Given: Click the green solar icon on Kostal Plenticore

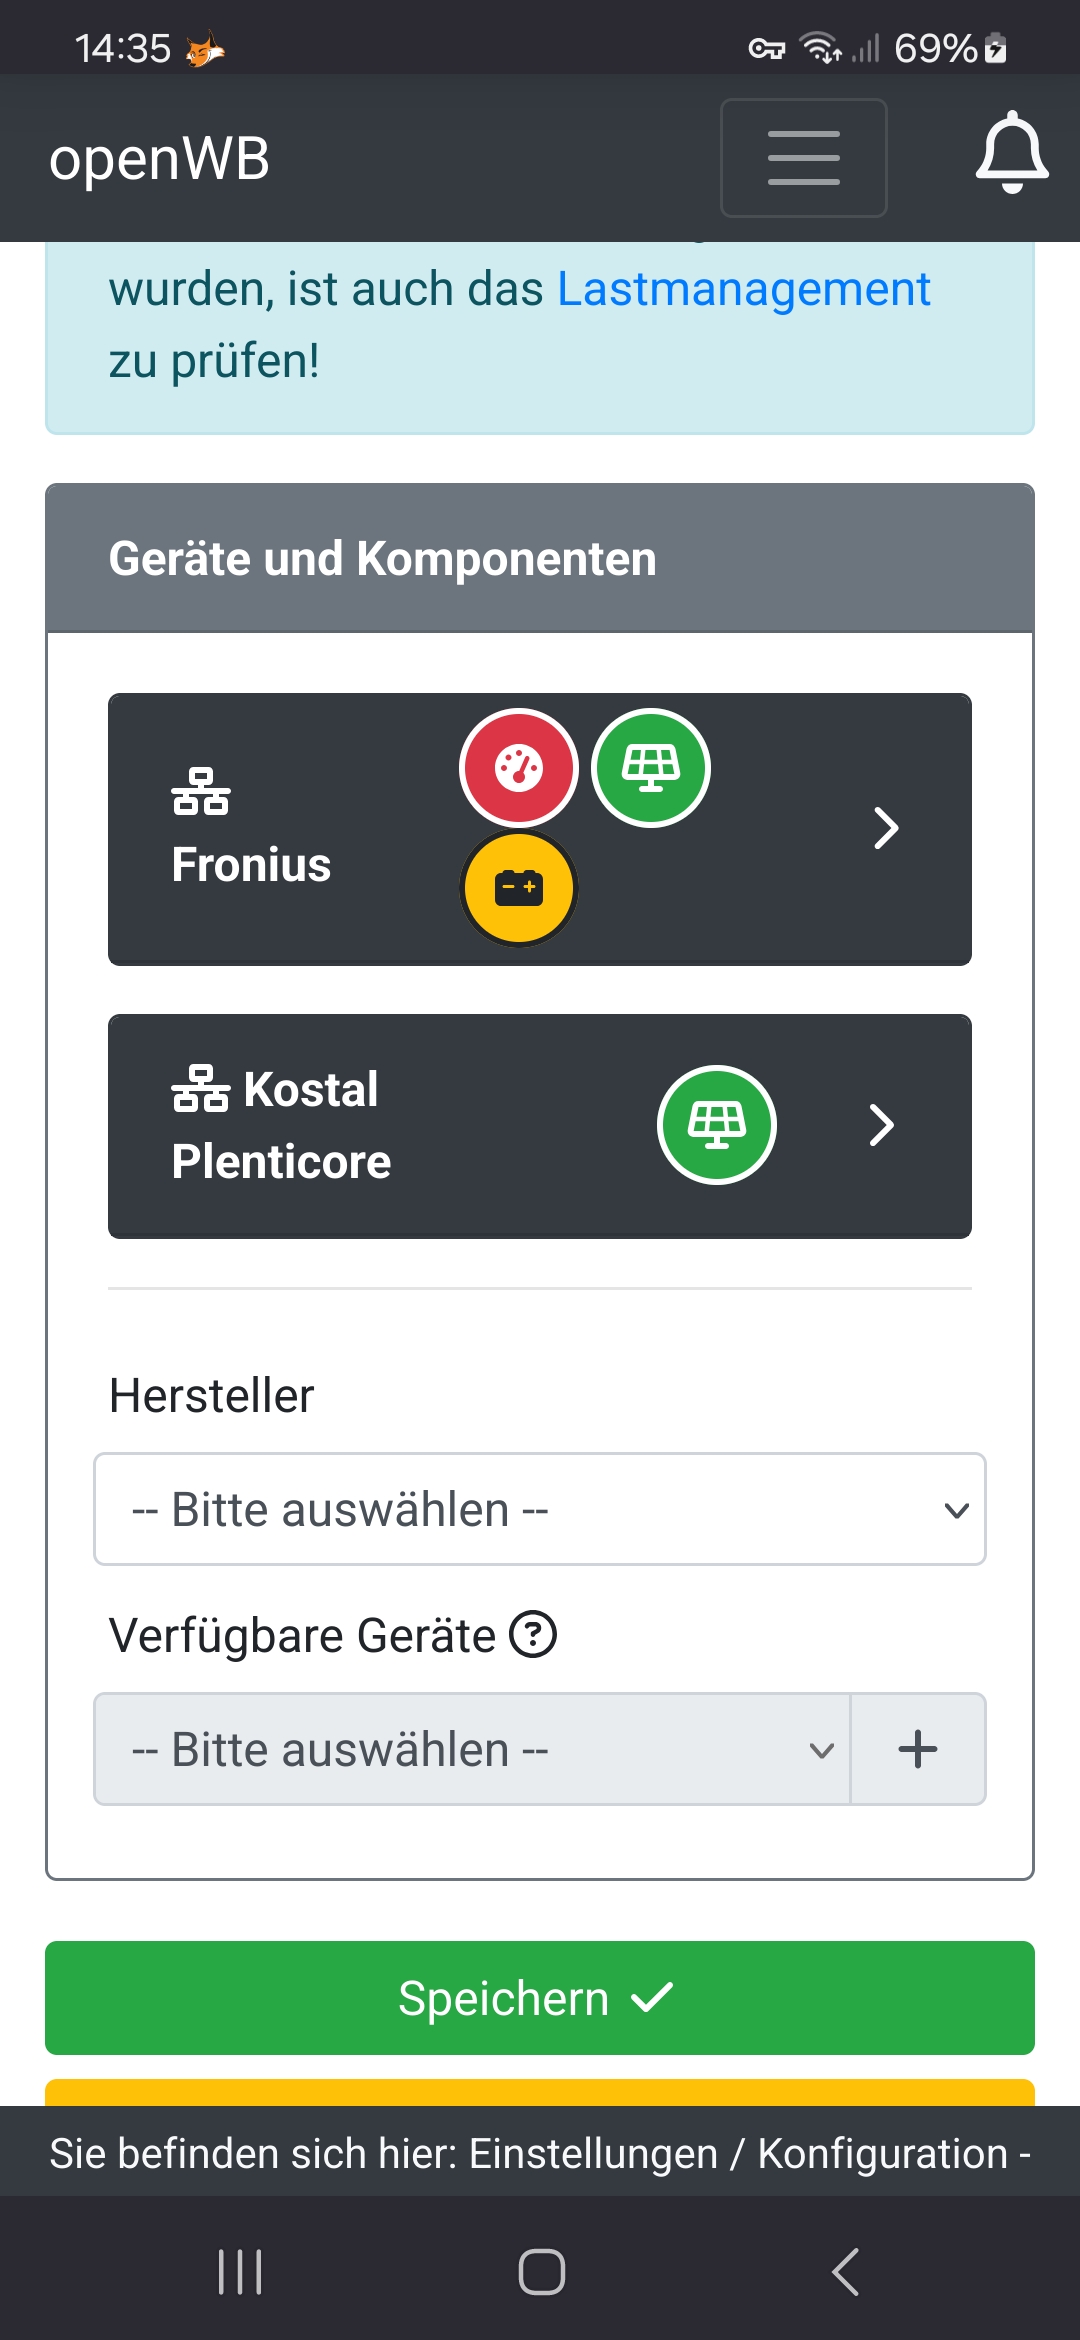Looking at the screenshot, I should 717,1125.
